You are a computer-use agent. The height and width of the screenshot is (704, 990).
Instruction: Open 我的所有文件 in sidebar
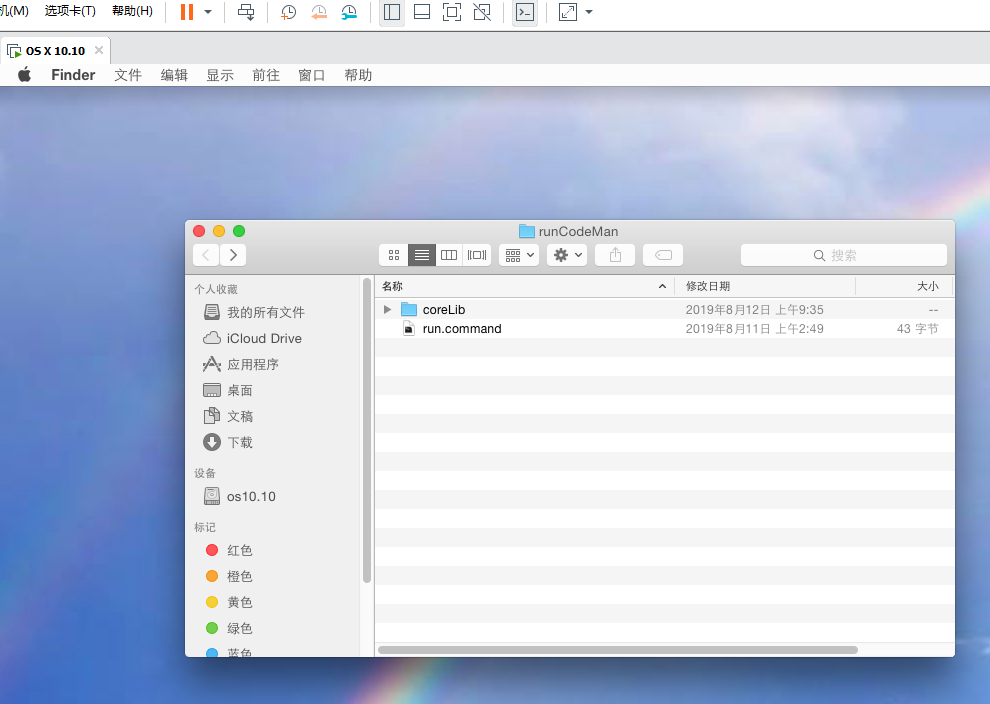pos(254,313)
